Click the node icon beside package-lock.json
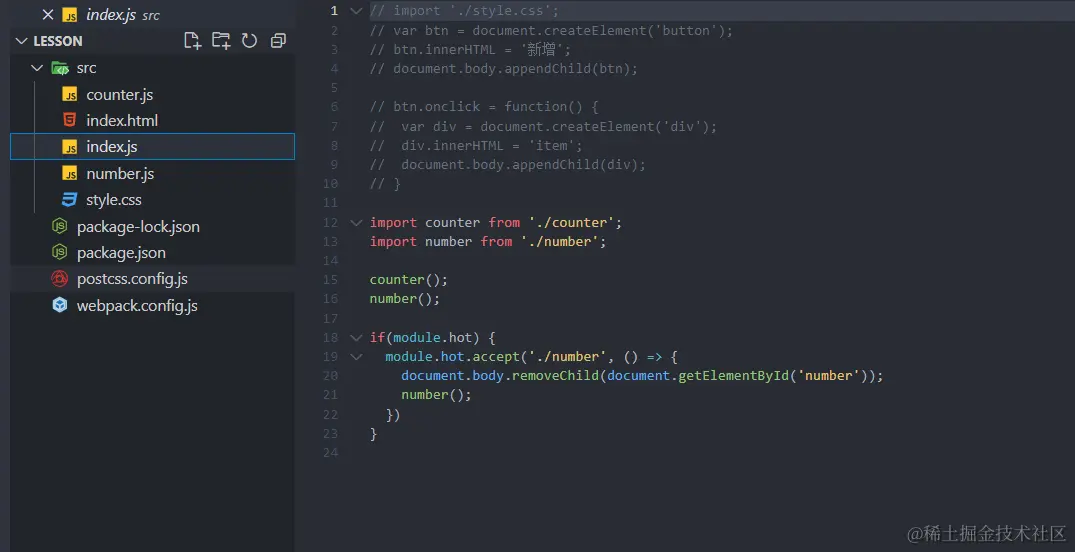1075x552 pixels. click(60, 226)
